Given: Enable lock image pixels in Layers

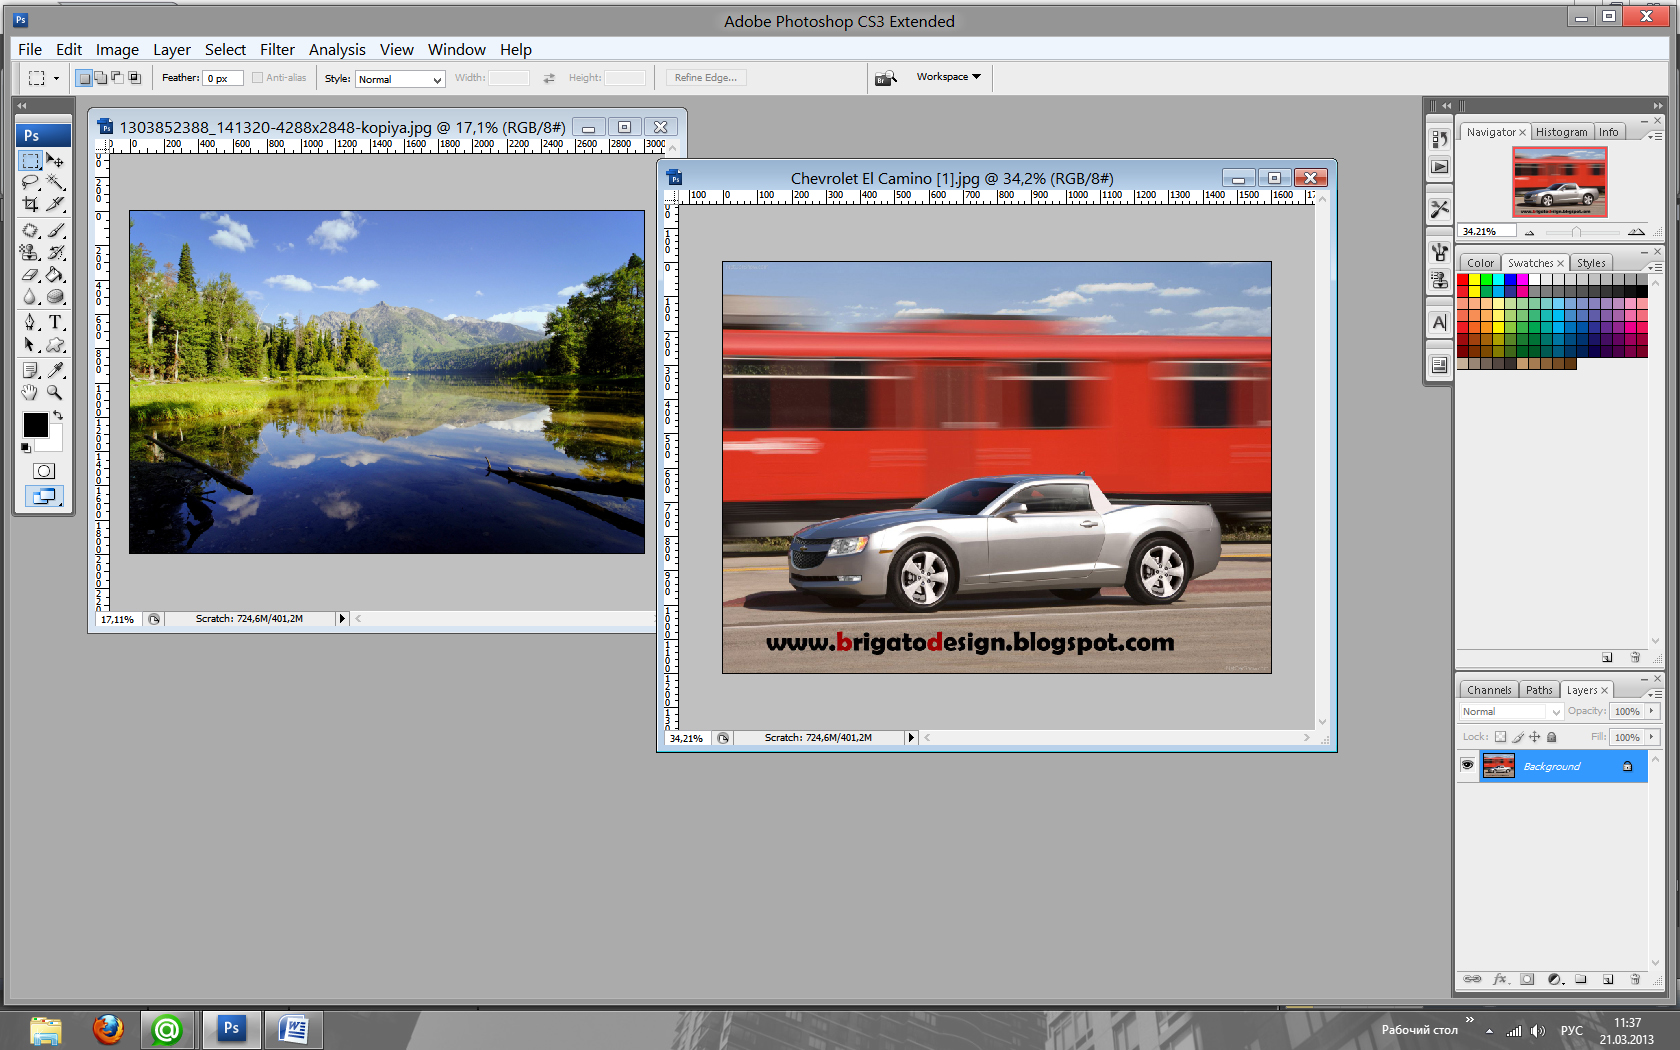Looking at the screenshot, I should (1518, 737).
